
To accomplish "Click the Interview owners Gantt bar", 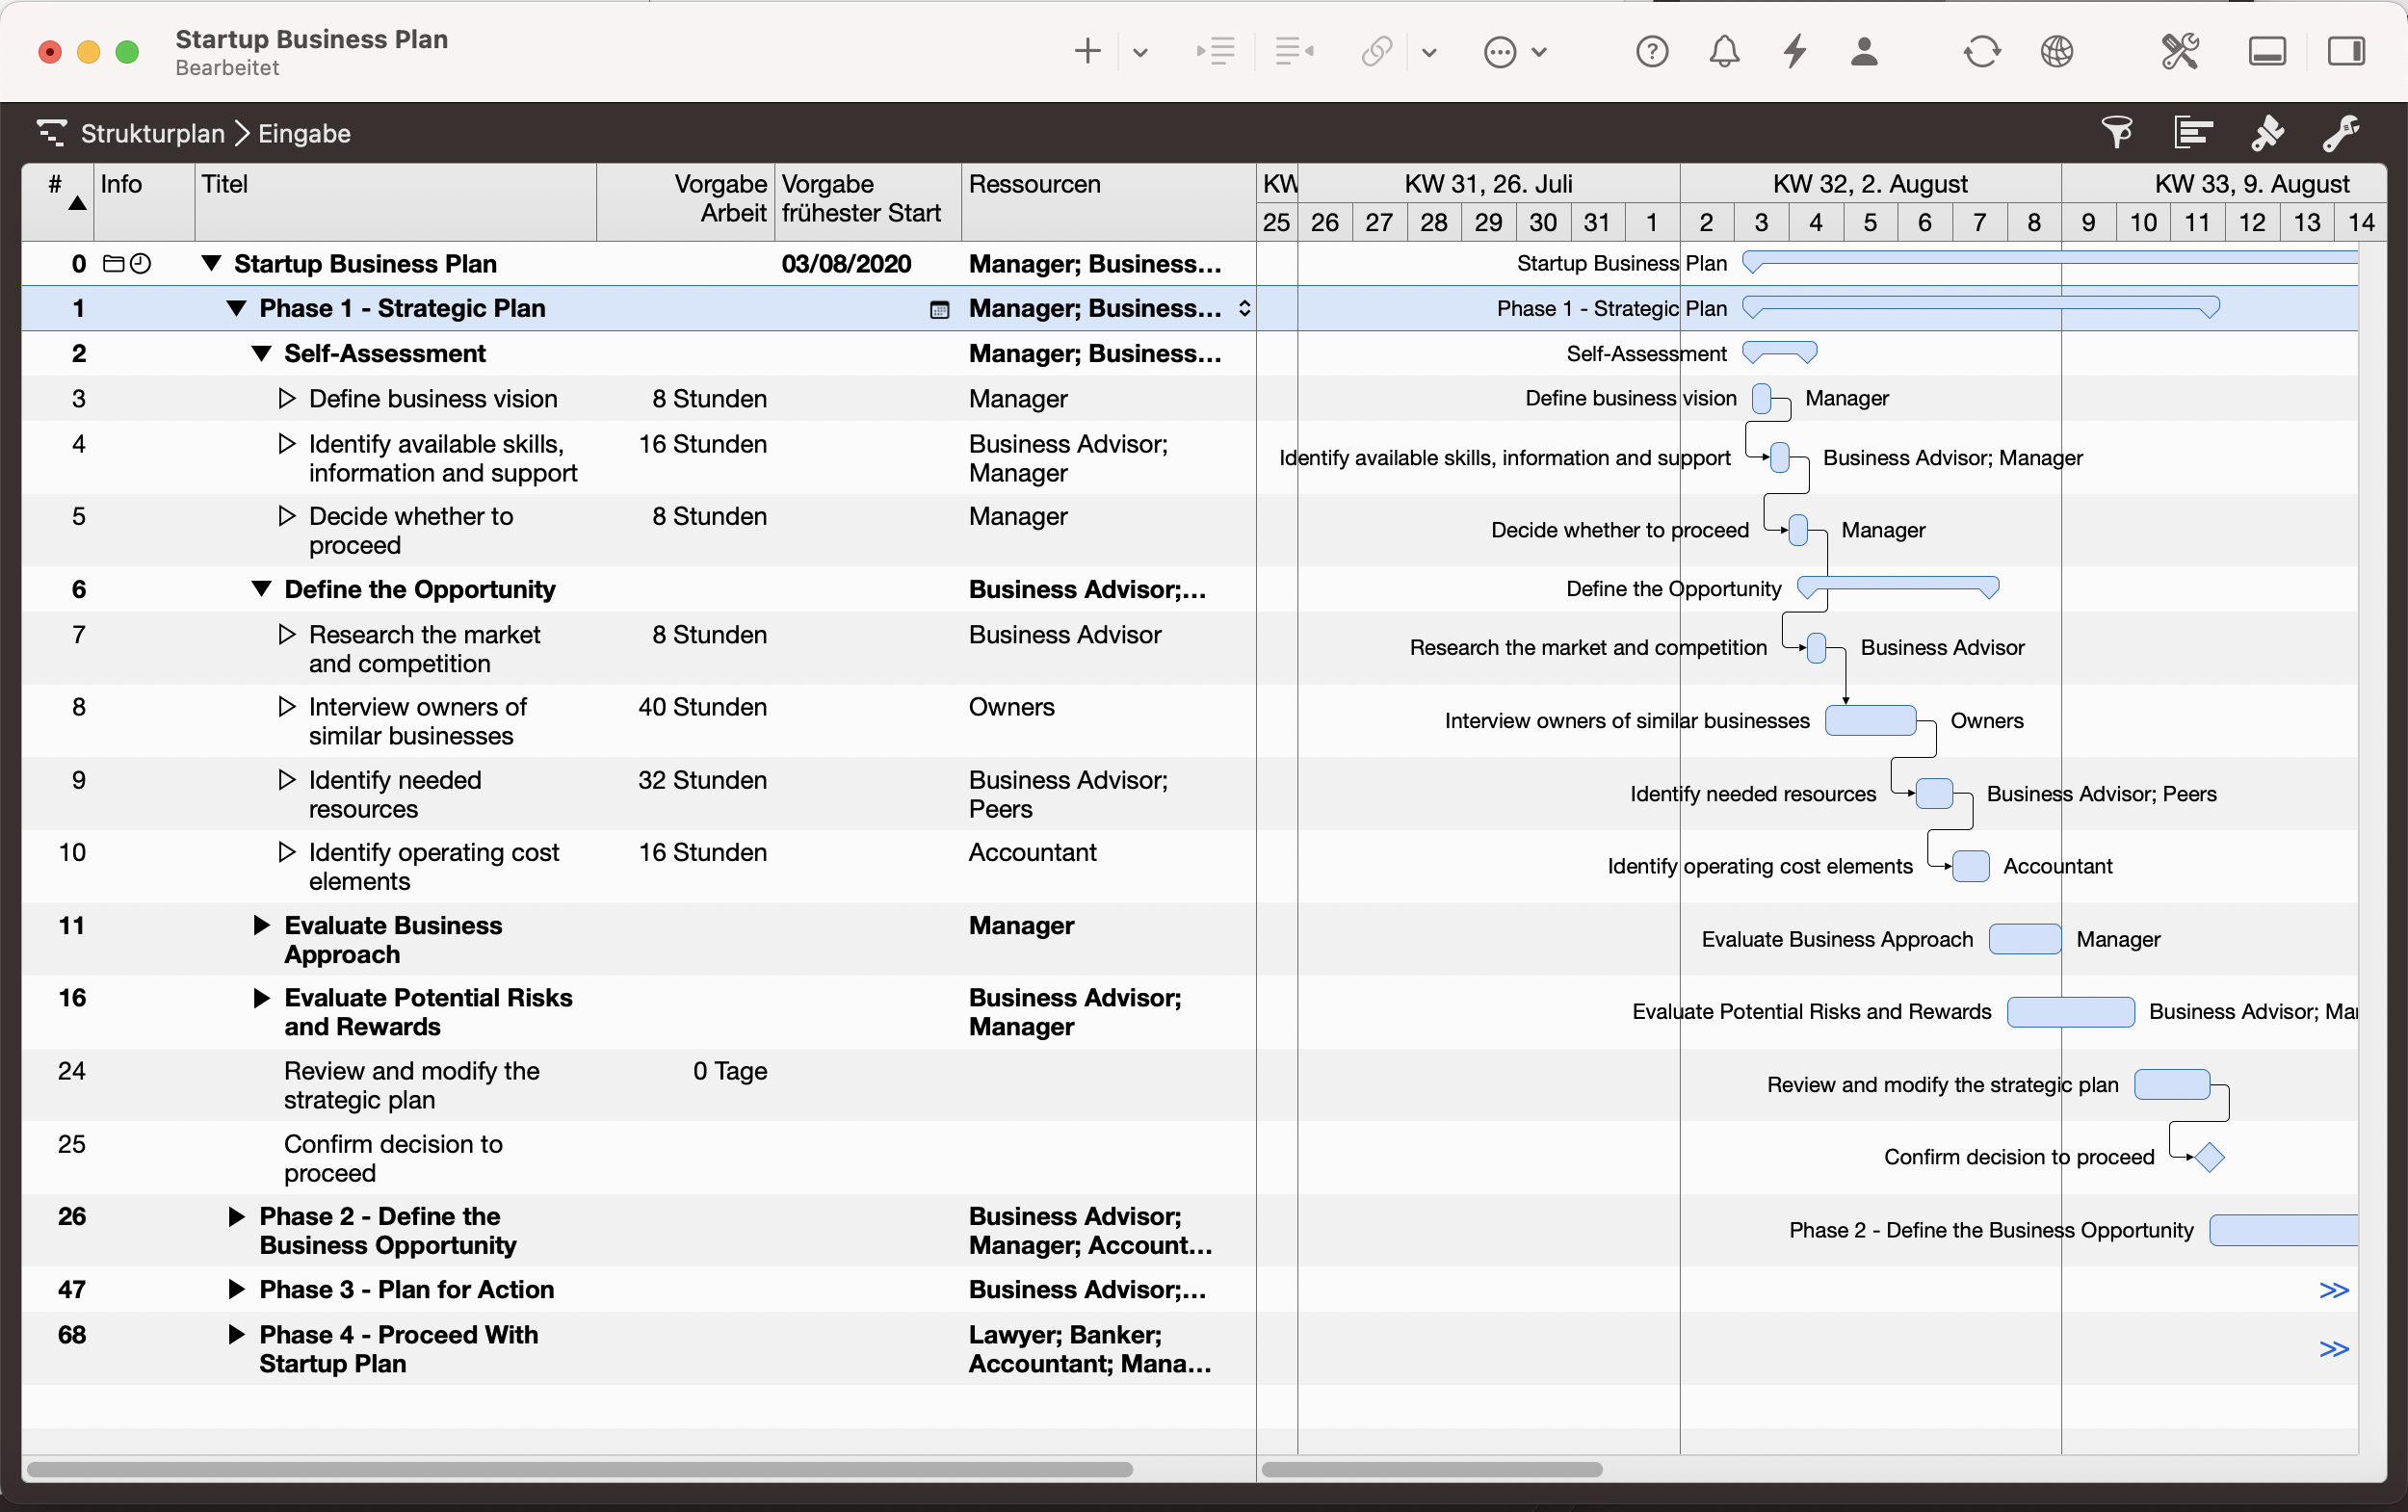I will [x=1870, y=720].
